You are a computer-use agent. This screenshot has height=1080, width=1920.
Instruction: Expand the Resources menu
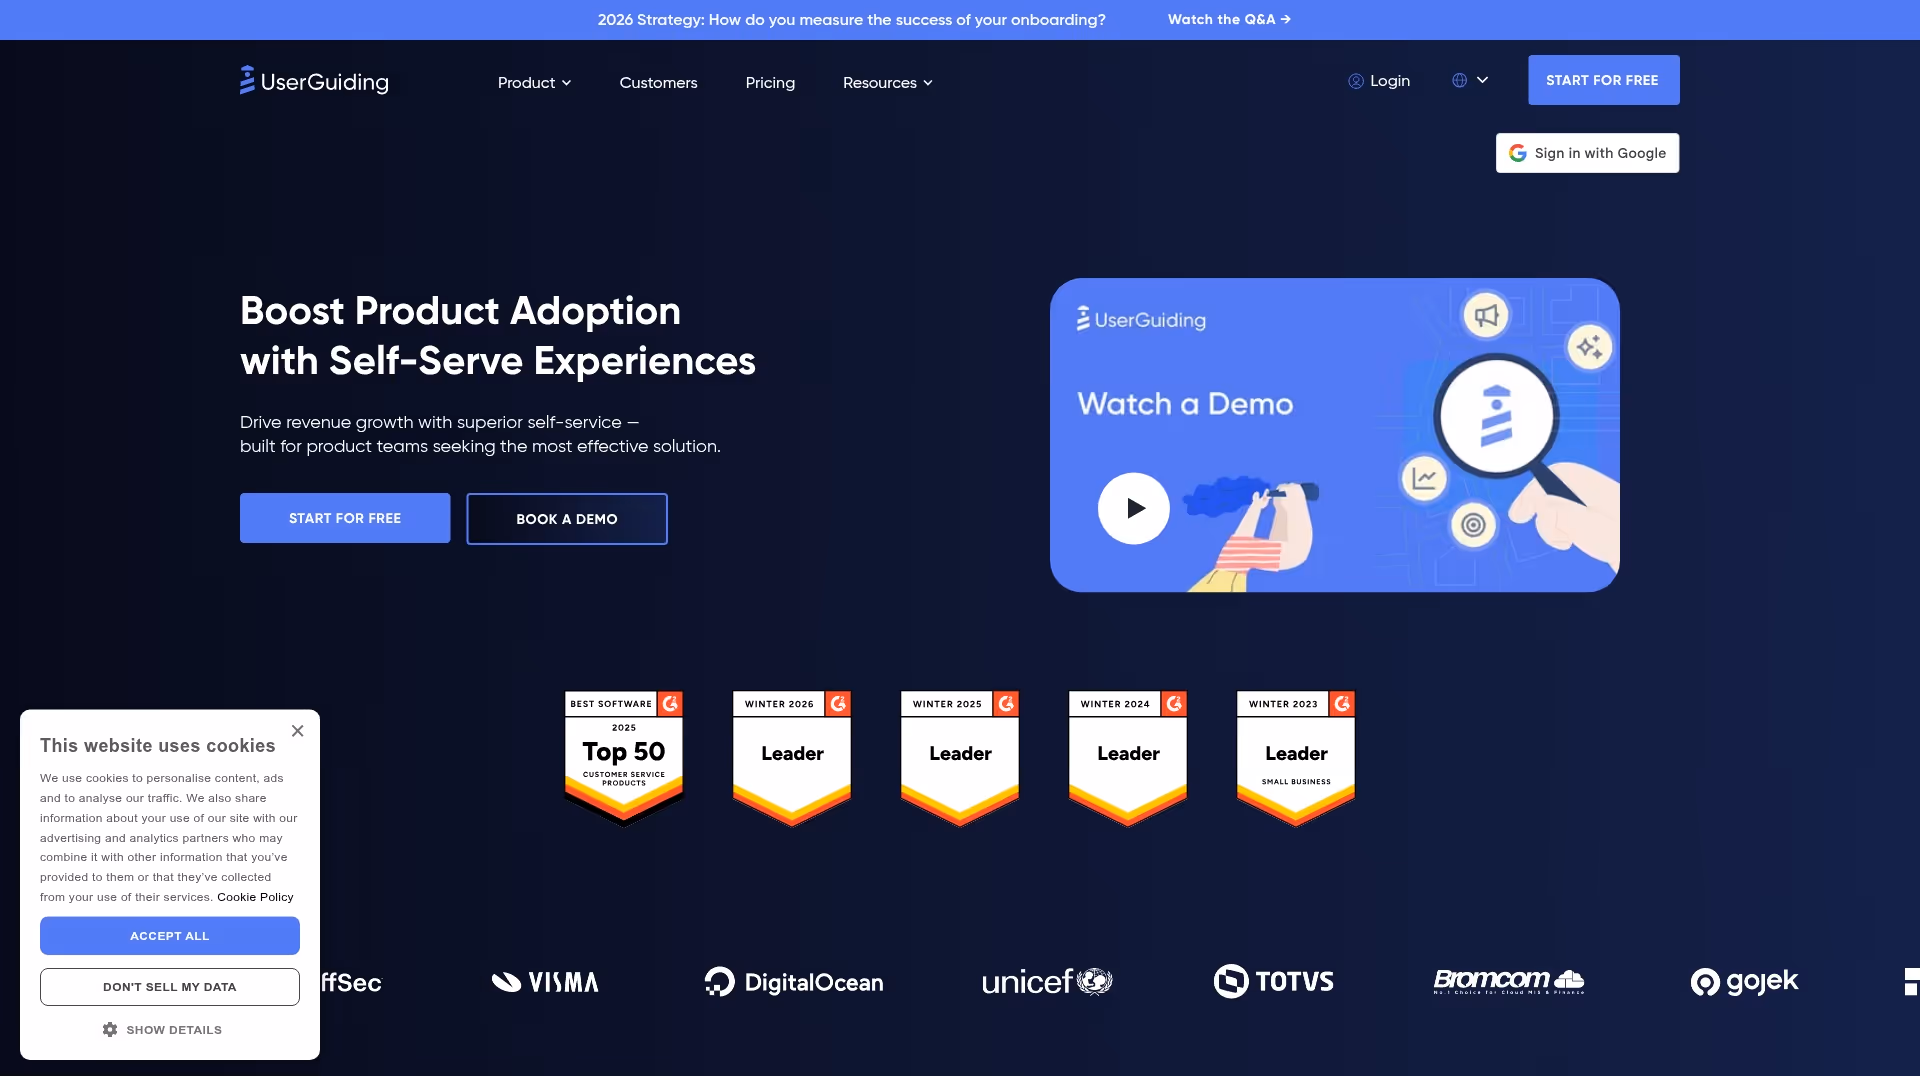click(887, 82)
